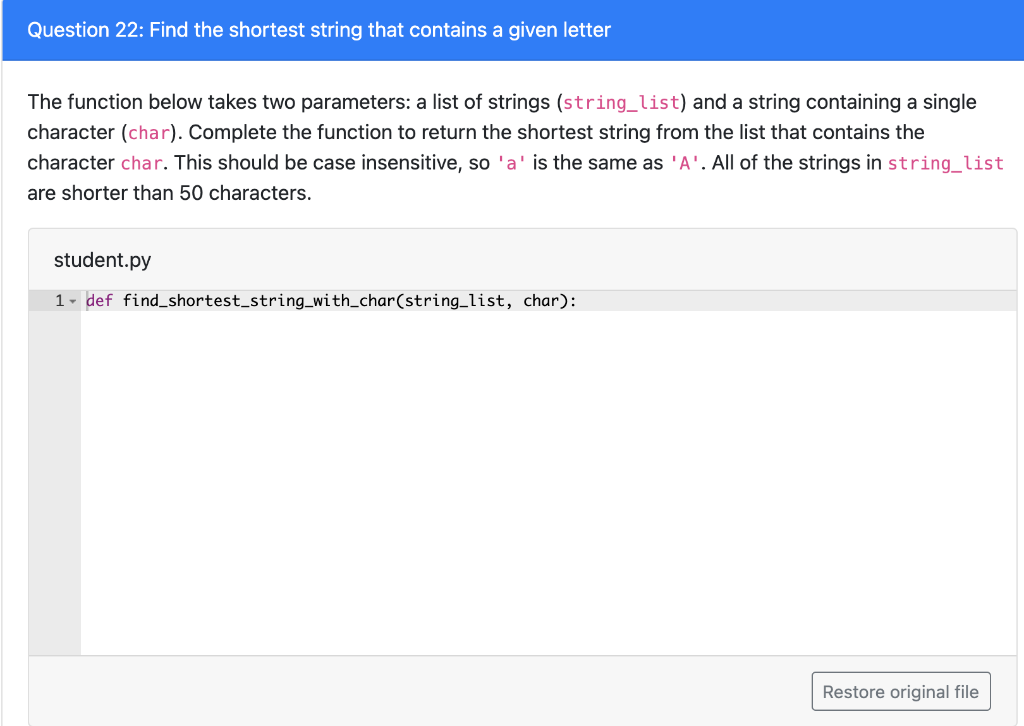Click the pink char term inside the parentheses

click(x=148, y=133)
